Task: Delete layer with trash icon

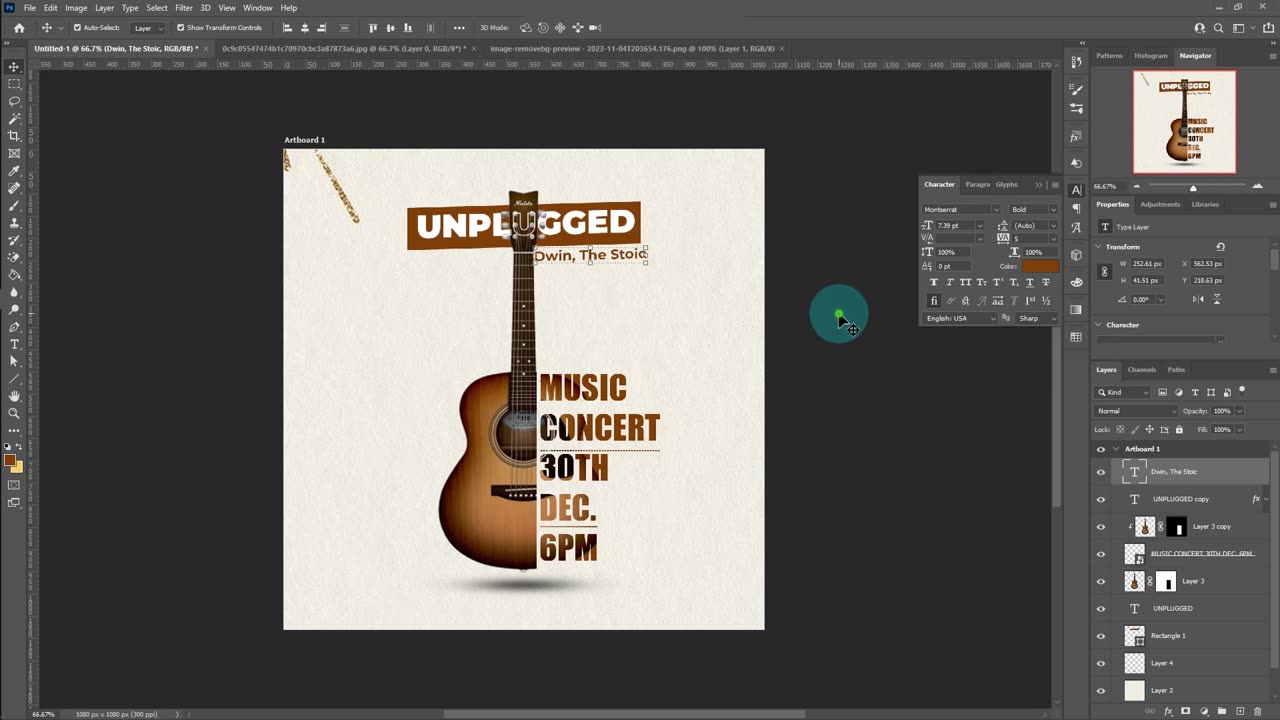Action: point(1257,711)
